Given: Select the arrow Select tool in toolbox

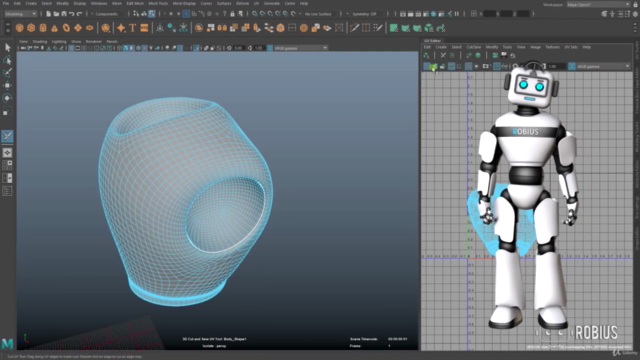Looking at the screenshot, I should pyautogui.click(x=7, y=47).
